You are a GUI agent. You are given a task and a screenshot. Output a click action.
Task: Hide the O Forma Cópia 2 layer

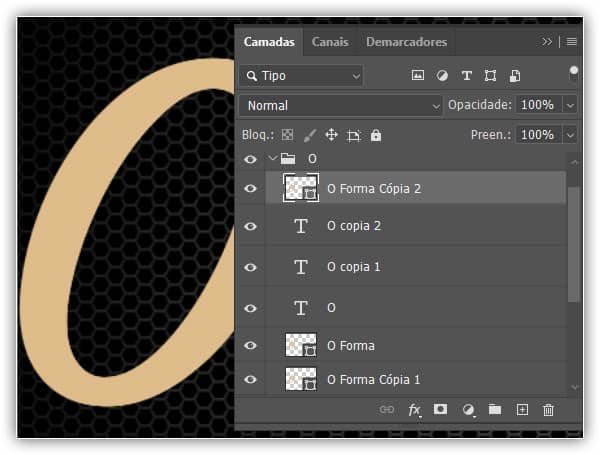click(x=250, y=188)
